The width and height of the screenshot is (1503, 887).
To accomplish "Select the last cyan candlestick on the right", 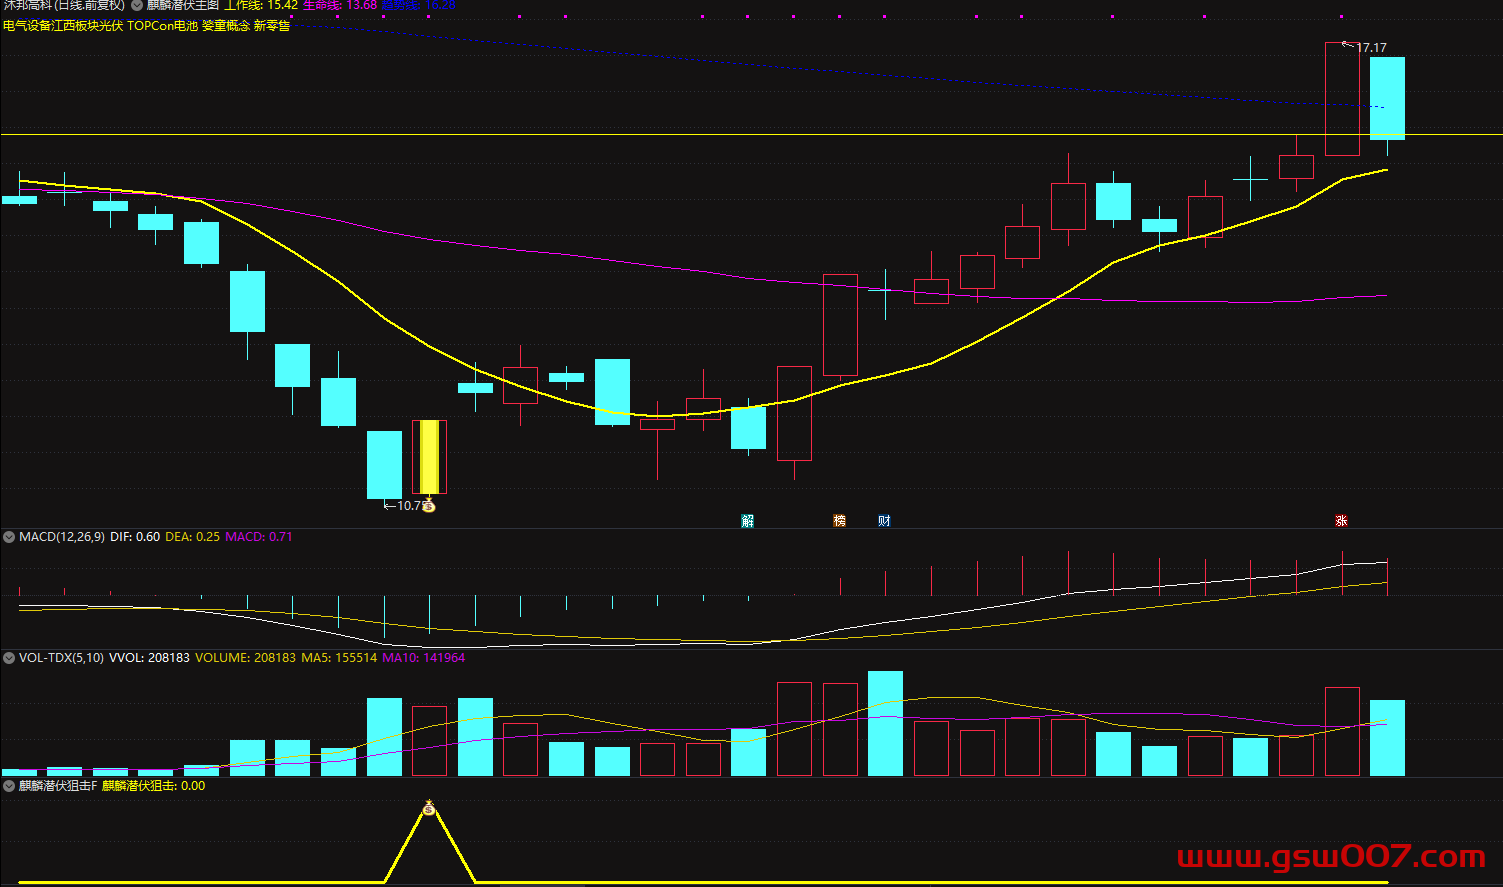I will click(x=1387, y=98).
